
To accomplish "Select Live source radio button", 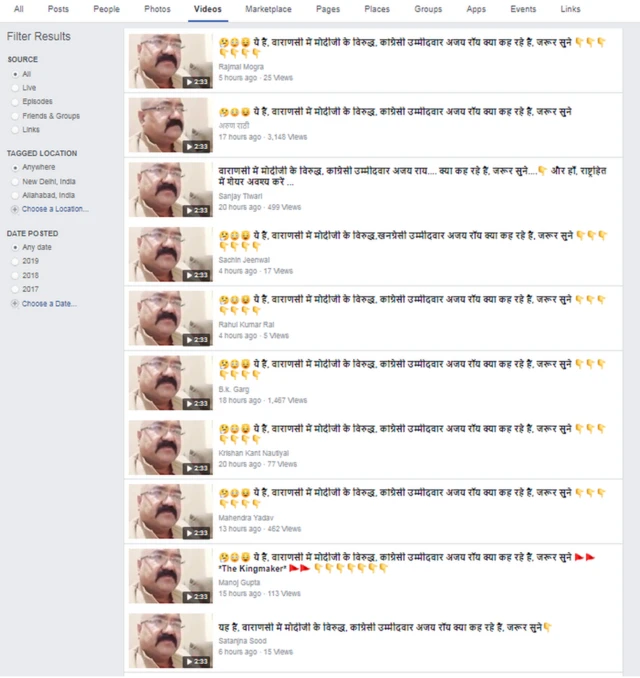I will tap(15, 88).
